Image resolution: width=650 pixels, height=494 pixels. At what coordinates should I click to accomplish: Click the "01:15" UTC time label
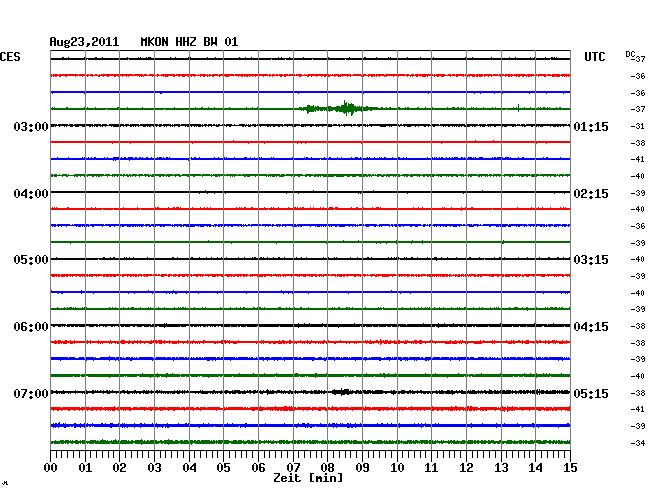[x=591, y=126]
